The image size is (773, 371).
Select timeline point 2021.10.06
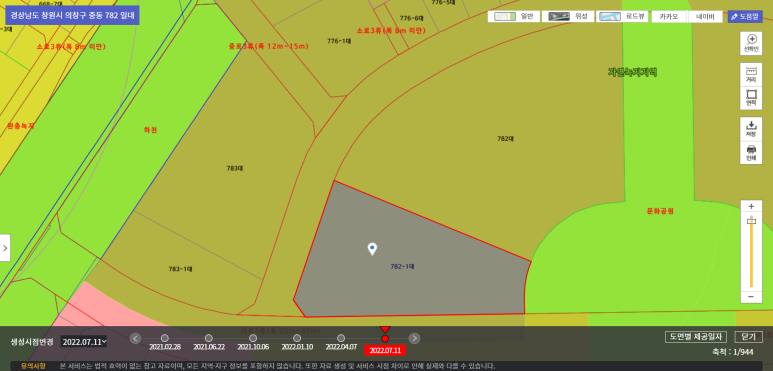253,338
